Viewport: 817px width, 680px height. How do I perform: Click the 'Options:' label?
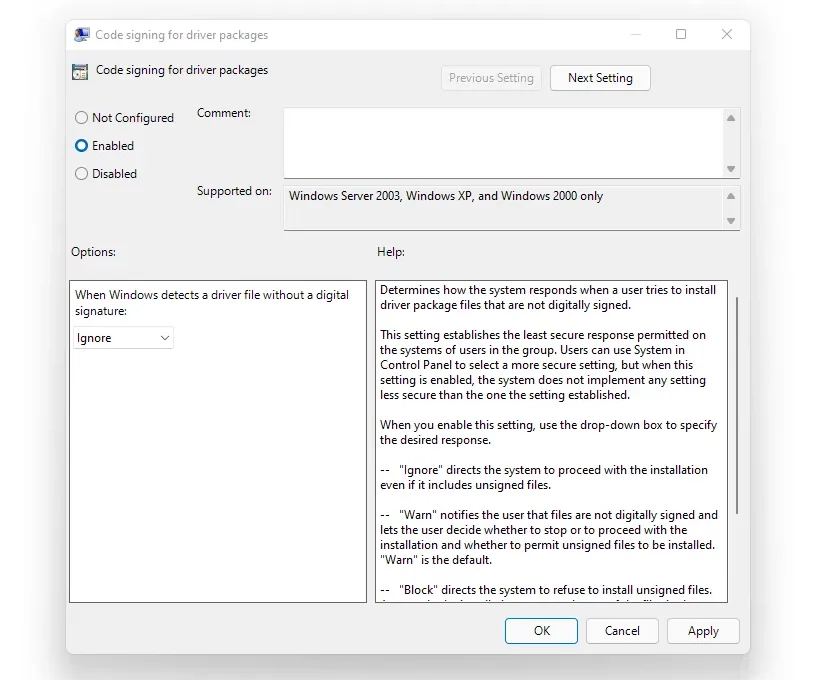[94, 252]
